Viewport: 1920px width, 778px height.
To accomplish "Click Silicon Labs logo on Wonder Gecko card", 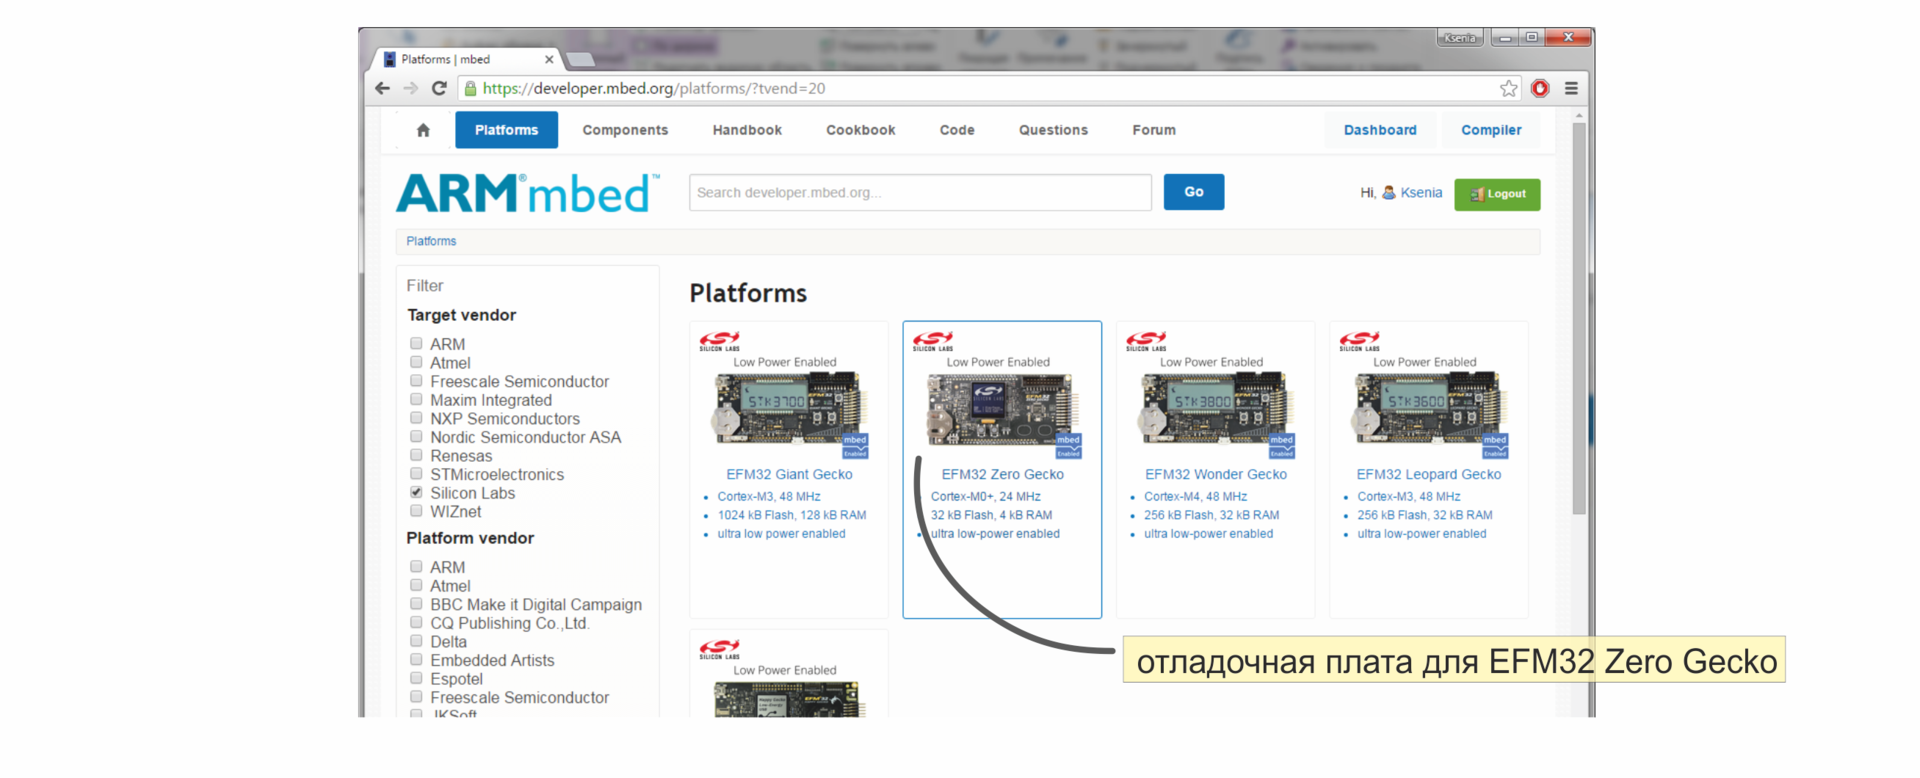I will click(x=1146, y=341).
